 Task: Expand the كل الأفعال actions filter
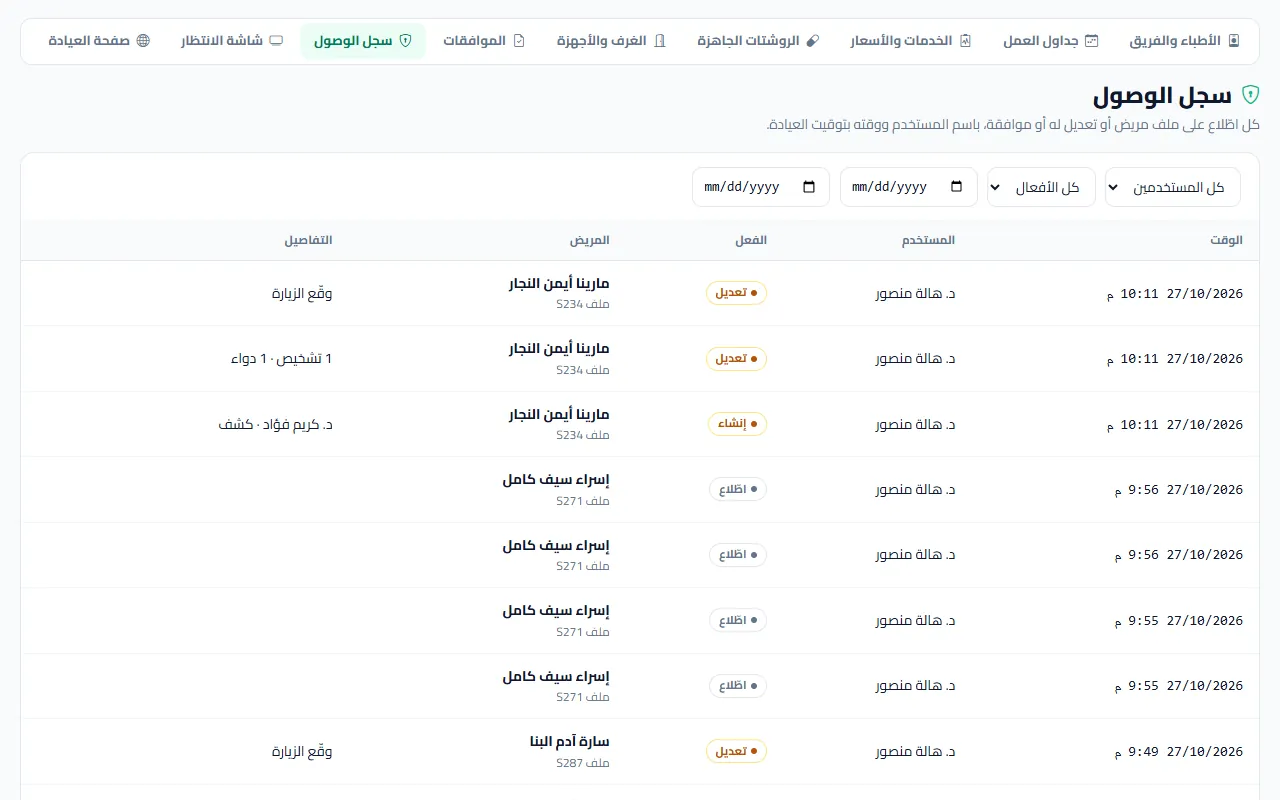coord(1041,187)
